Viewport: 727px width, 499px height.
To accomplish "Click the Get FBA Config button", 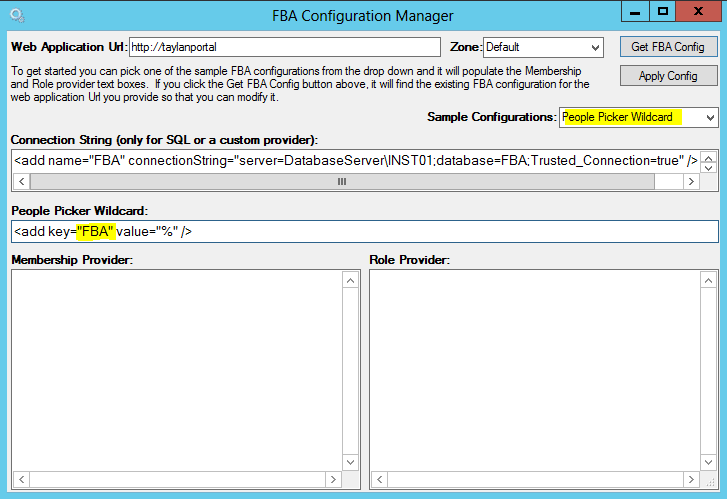I will coord(668,47).
